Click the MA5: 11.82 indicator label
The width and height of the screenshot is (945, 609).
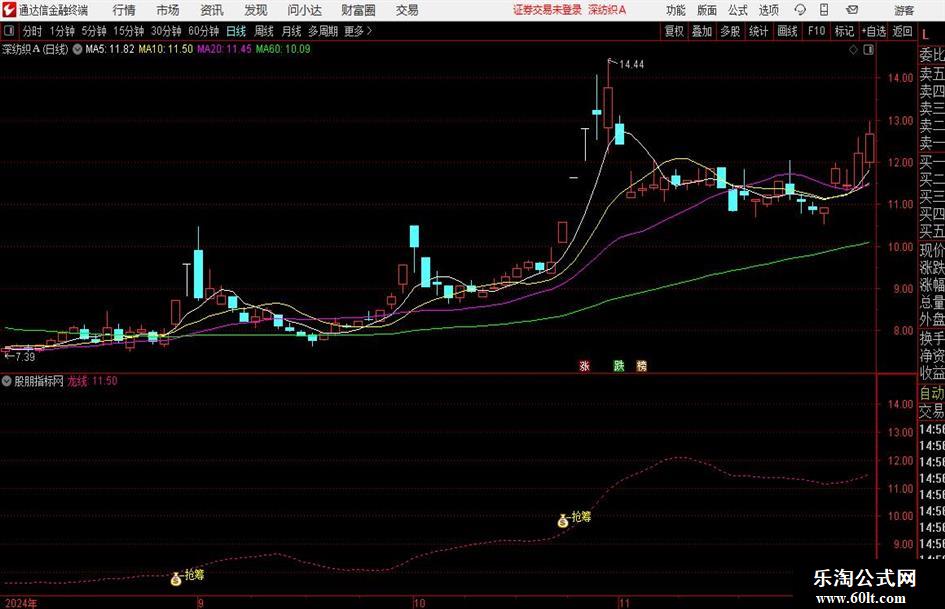(x=110, y=49)
